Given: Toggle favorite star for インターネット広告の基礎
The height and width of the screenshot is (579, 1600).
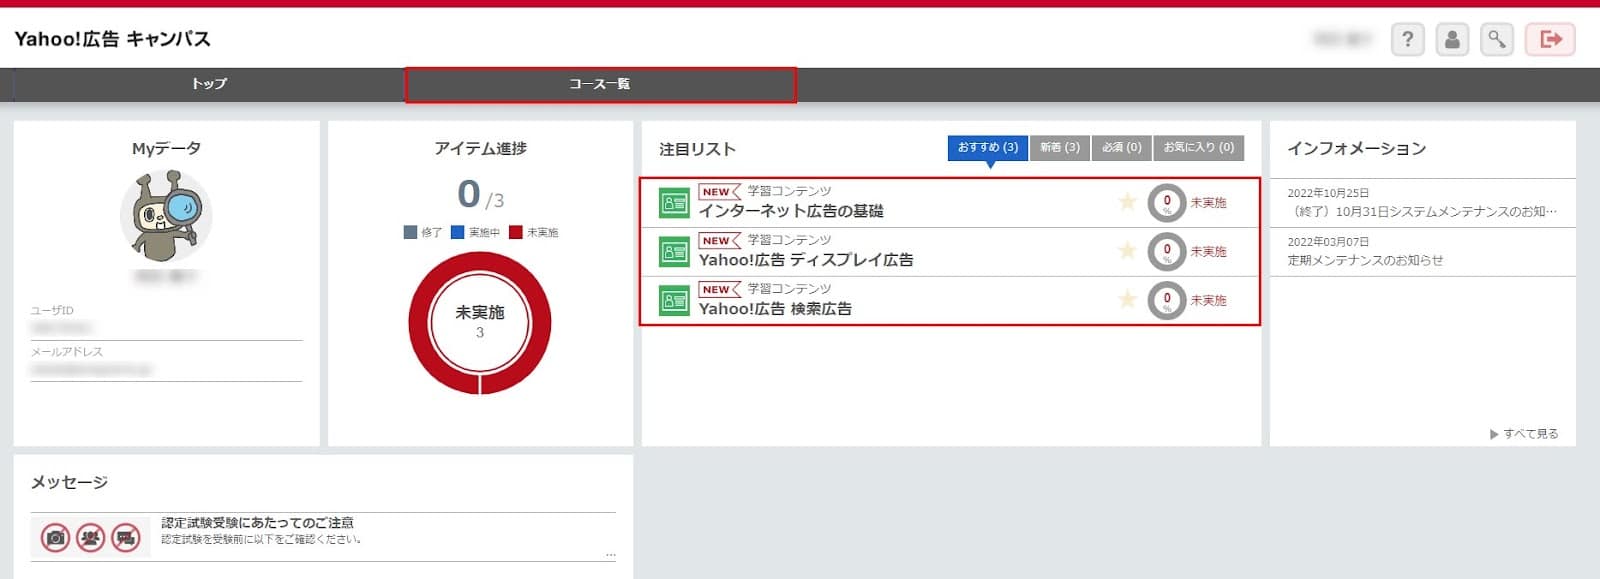Looking at the screenshot, I should 1127,202.
